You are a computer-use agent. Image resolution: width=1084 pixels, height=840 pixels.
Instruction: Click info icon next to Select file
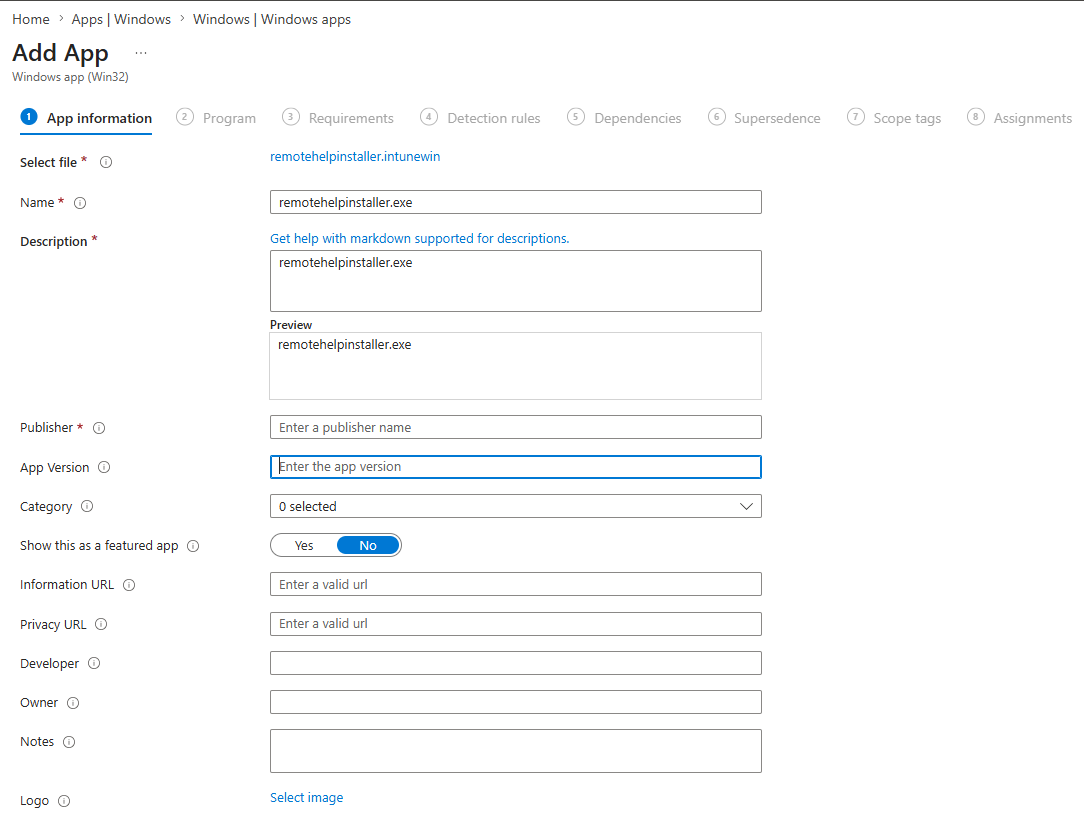click(x=106, y=162)
